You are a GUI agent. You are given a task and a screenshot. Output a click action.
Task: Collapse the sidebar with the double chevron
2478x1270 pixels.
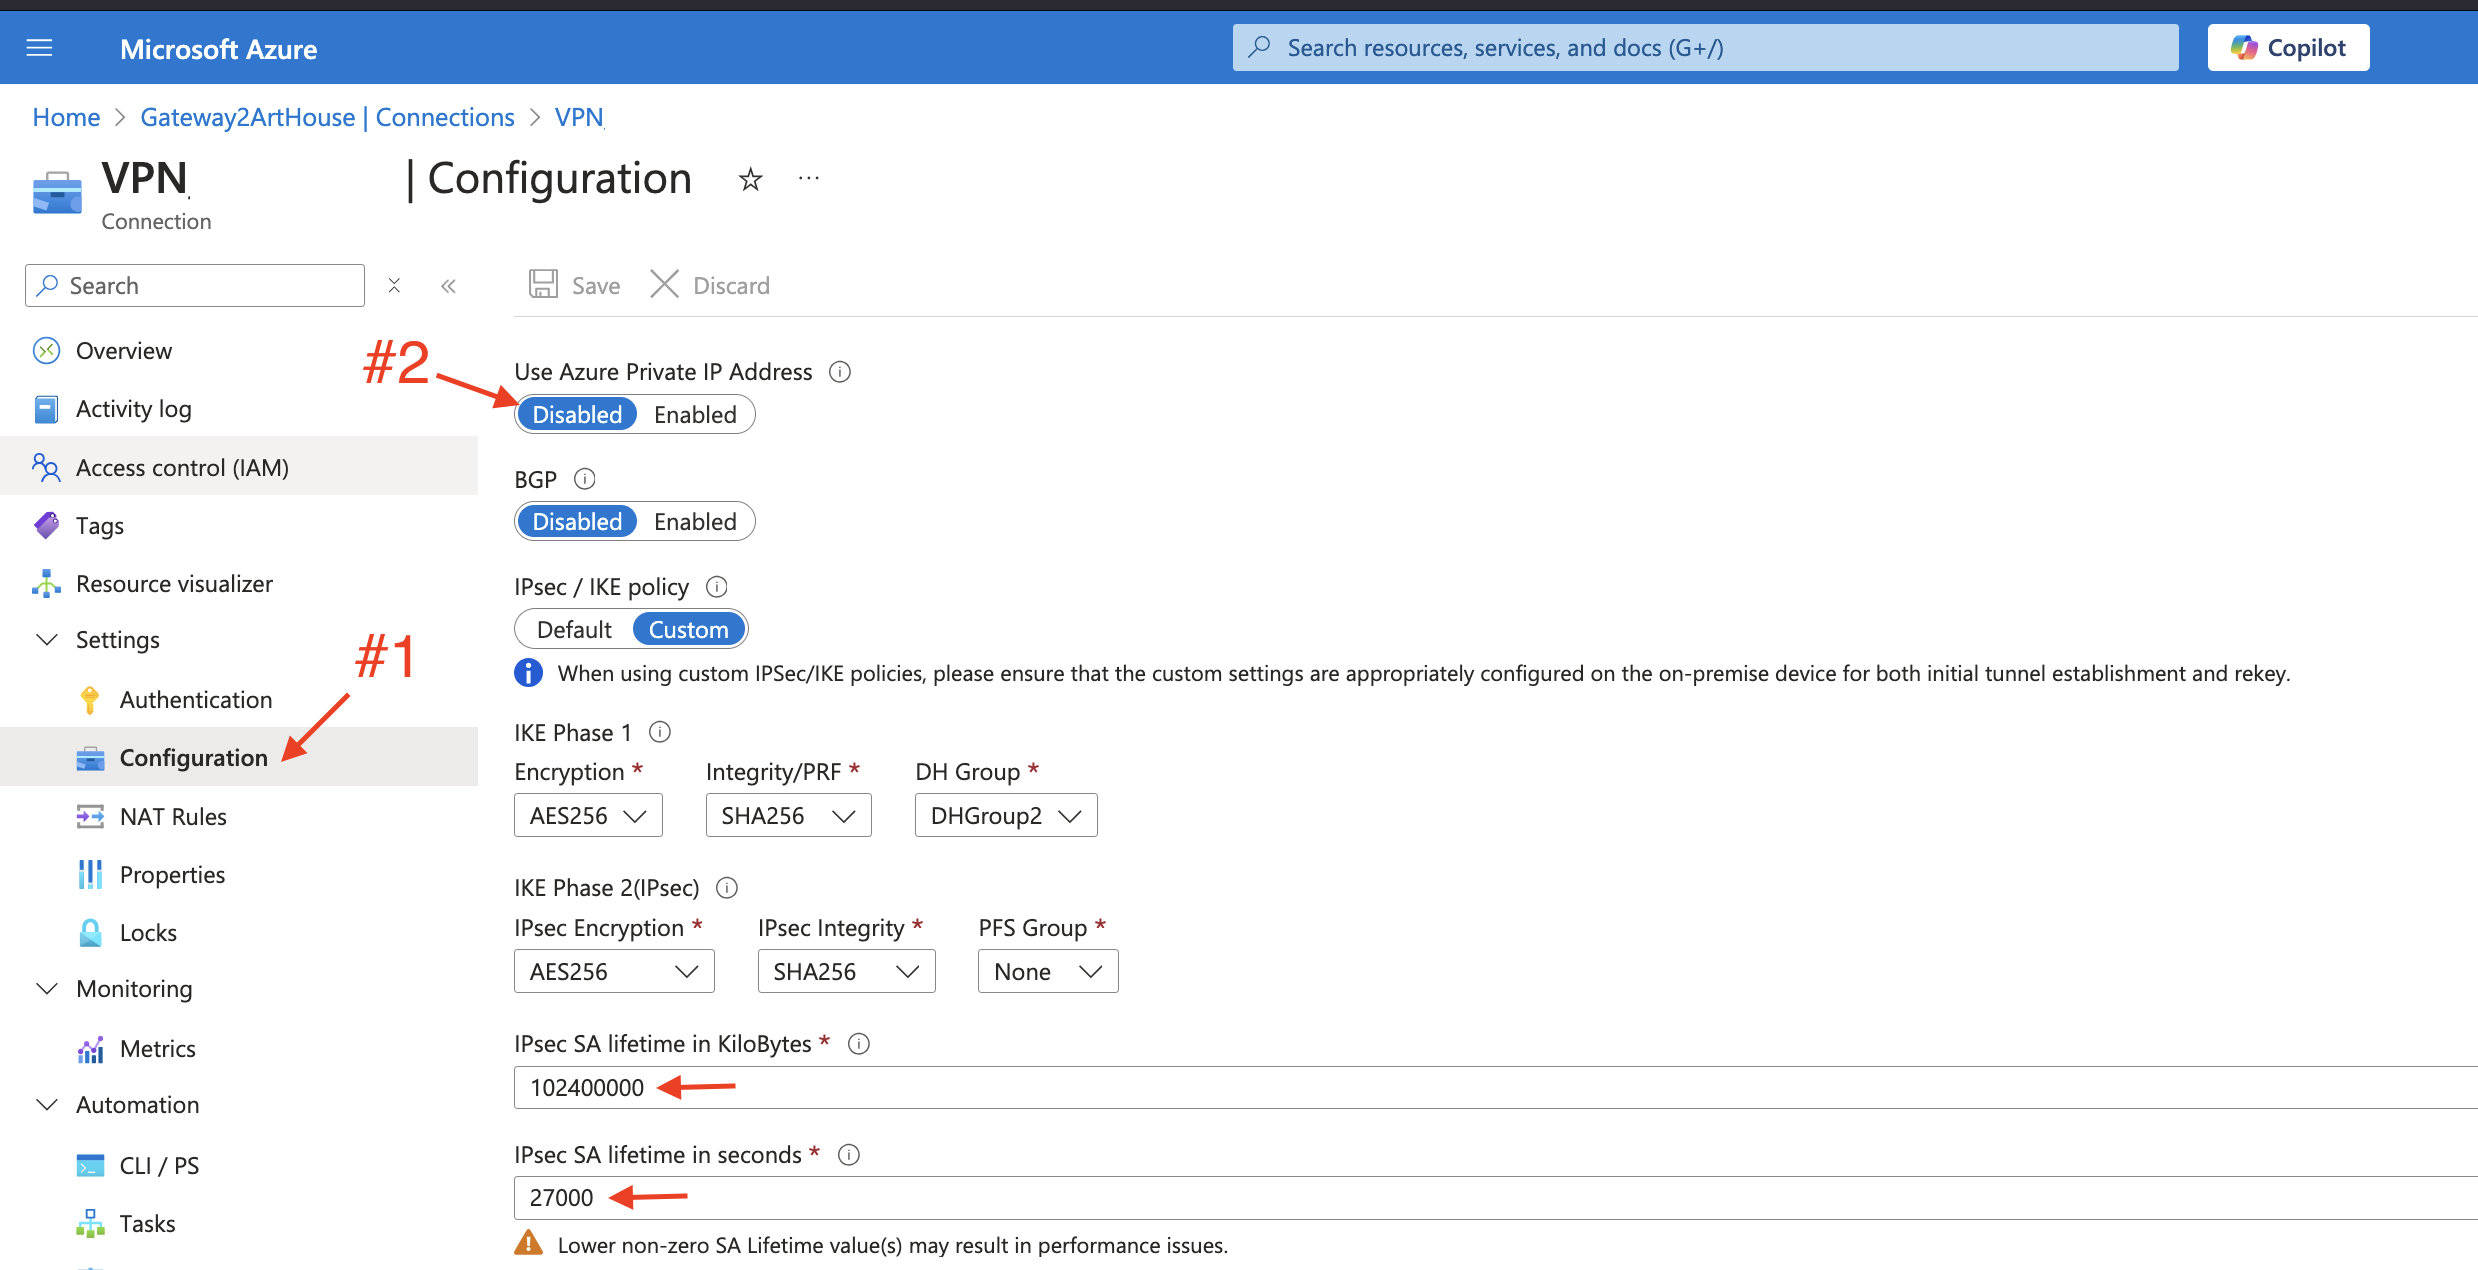pyautogui.click(x=448, y=286)
